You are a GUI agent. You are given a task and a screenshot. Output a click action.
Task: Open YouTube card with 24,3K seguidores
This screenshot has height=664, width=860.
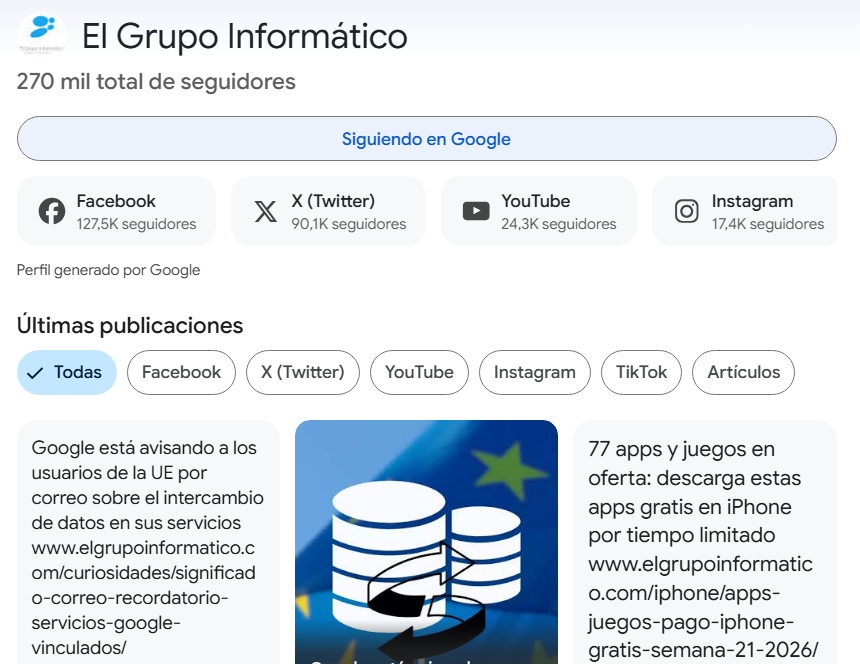[539, 211]
